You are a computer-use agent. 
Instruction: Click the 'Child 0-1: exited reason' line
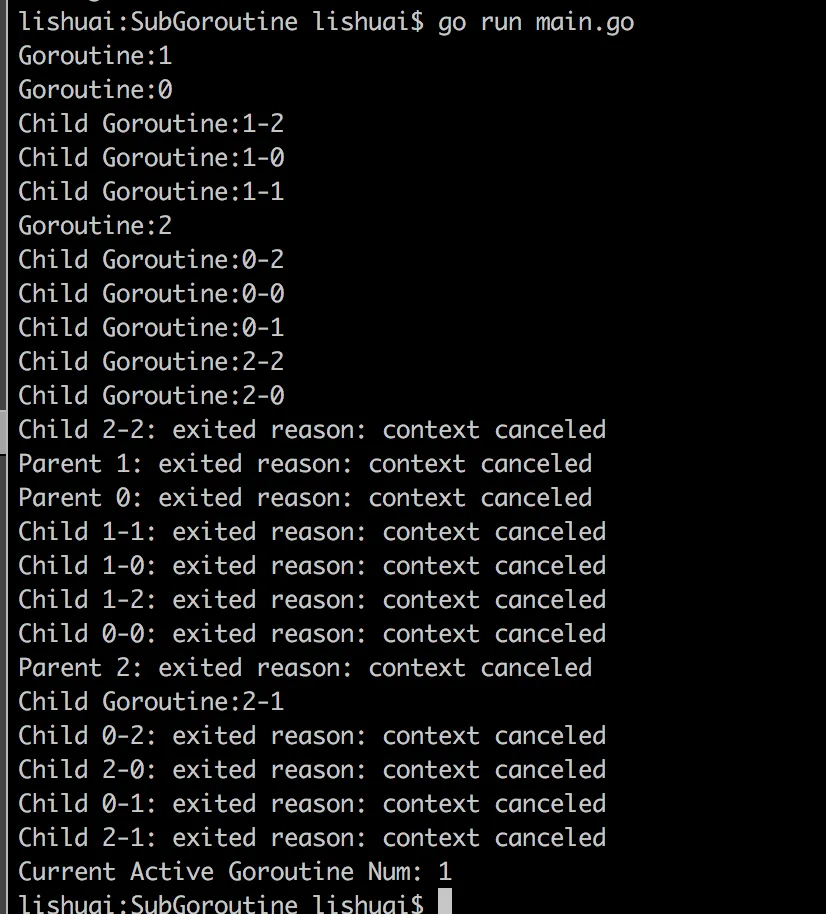tap(312, 803)
